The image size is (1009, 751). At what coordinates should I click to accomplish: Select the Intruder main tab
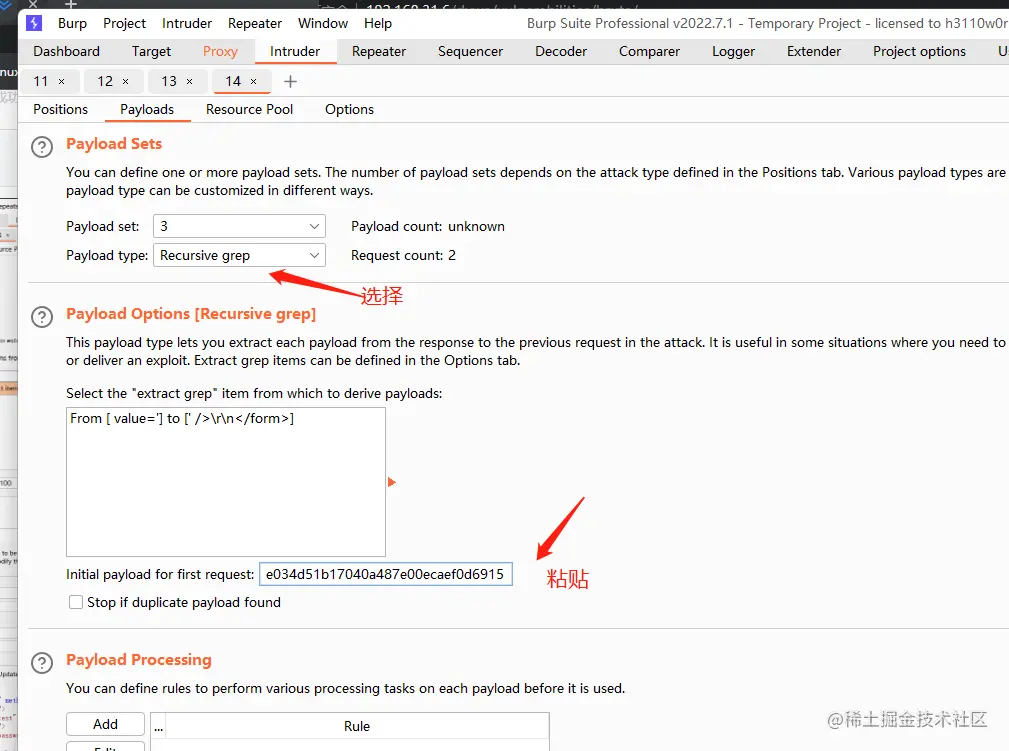[x=295, y=51]
